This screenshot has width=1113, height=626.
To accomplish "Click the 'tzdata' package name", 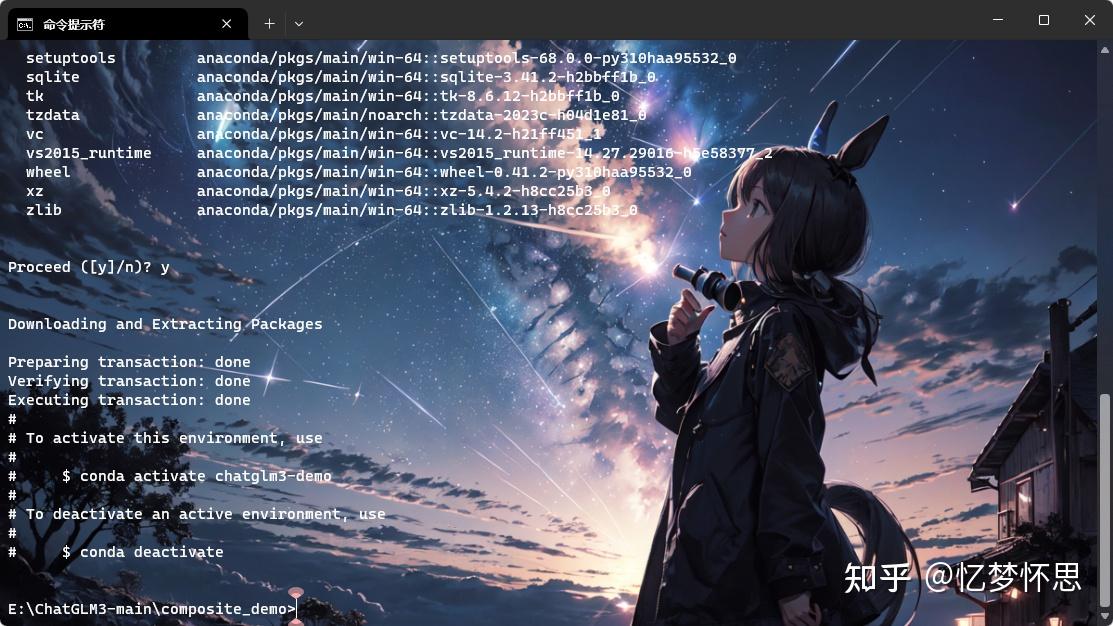I will (53, 115).
